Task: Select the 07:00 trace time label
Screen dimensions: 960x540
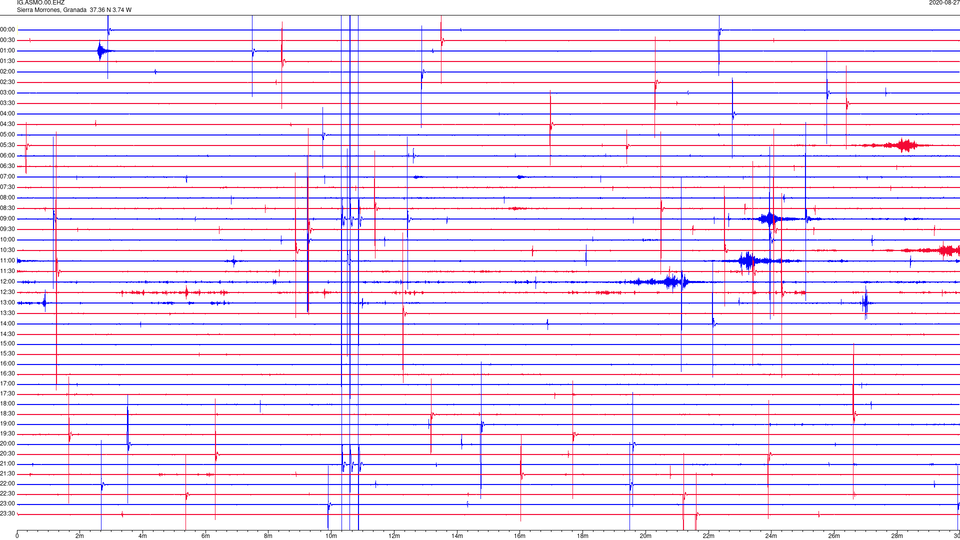Action: 8,177
